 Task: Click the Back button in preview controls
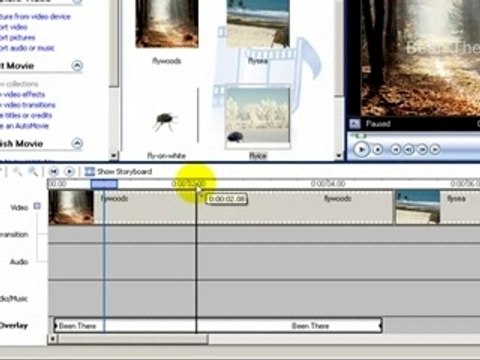(396, 150)
